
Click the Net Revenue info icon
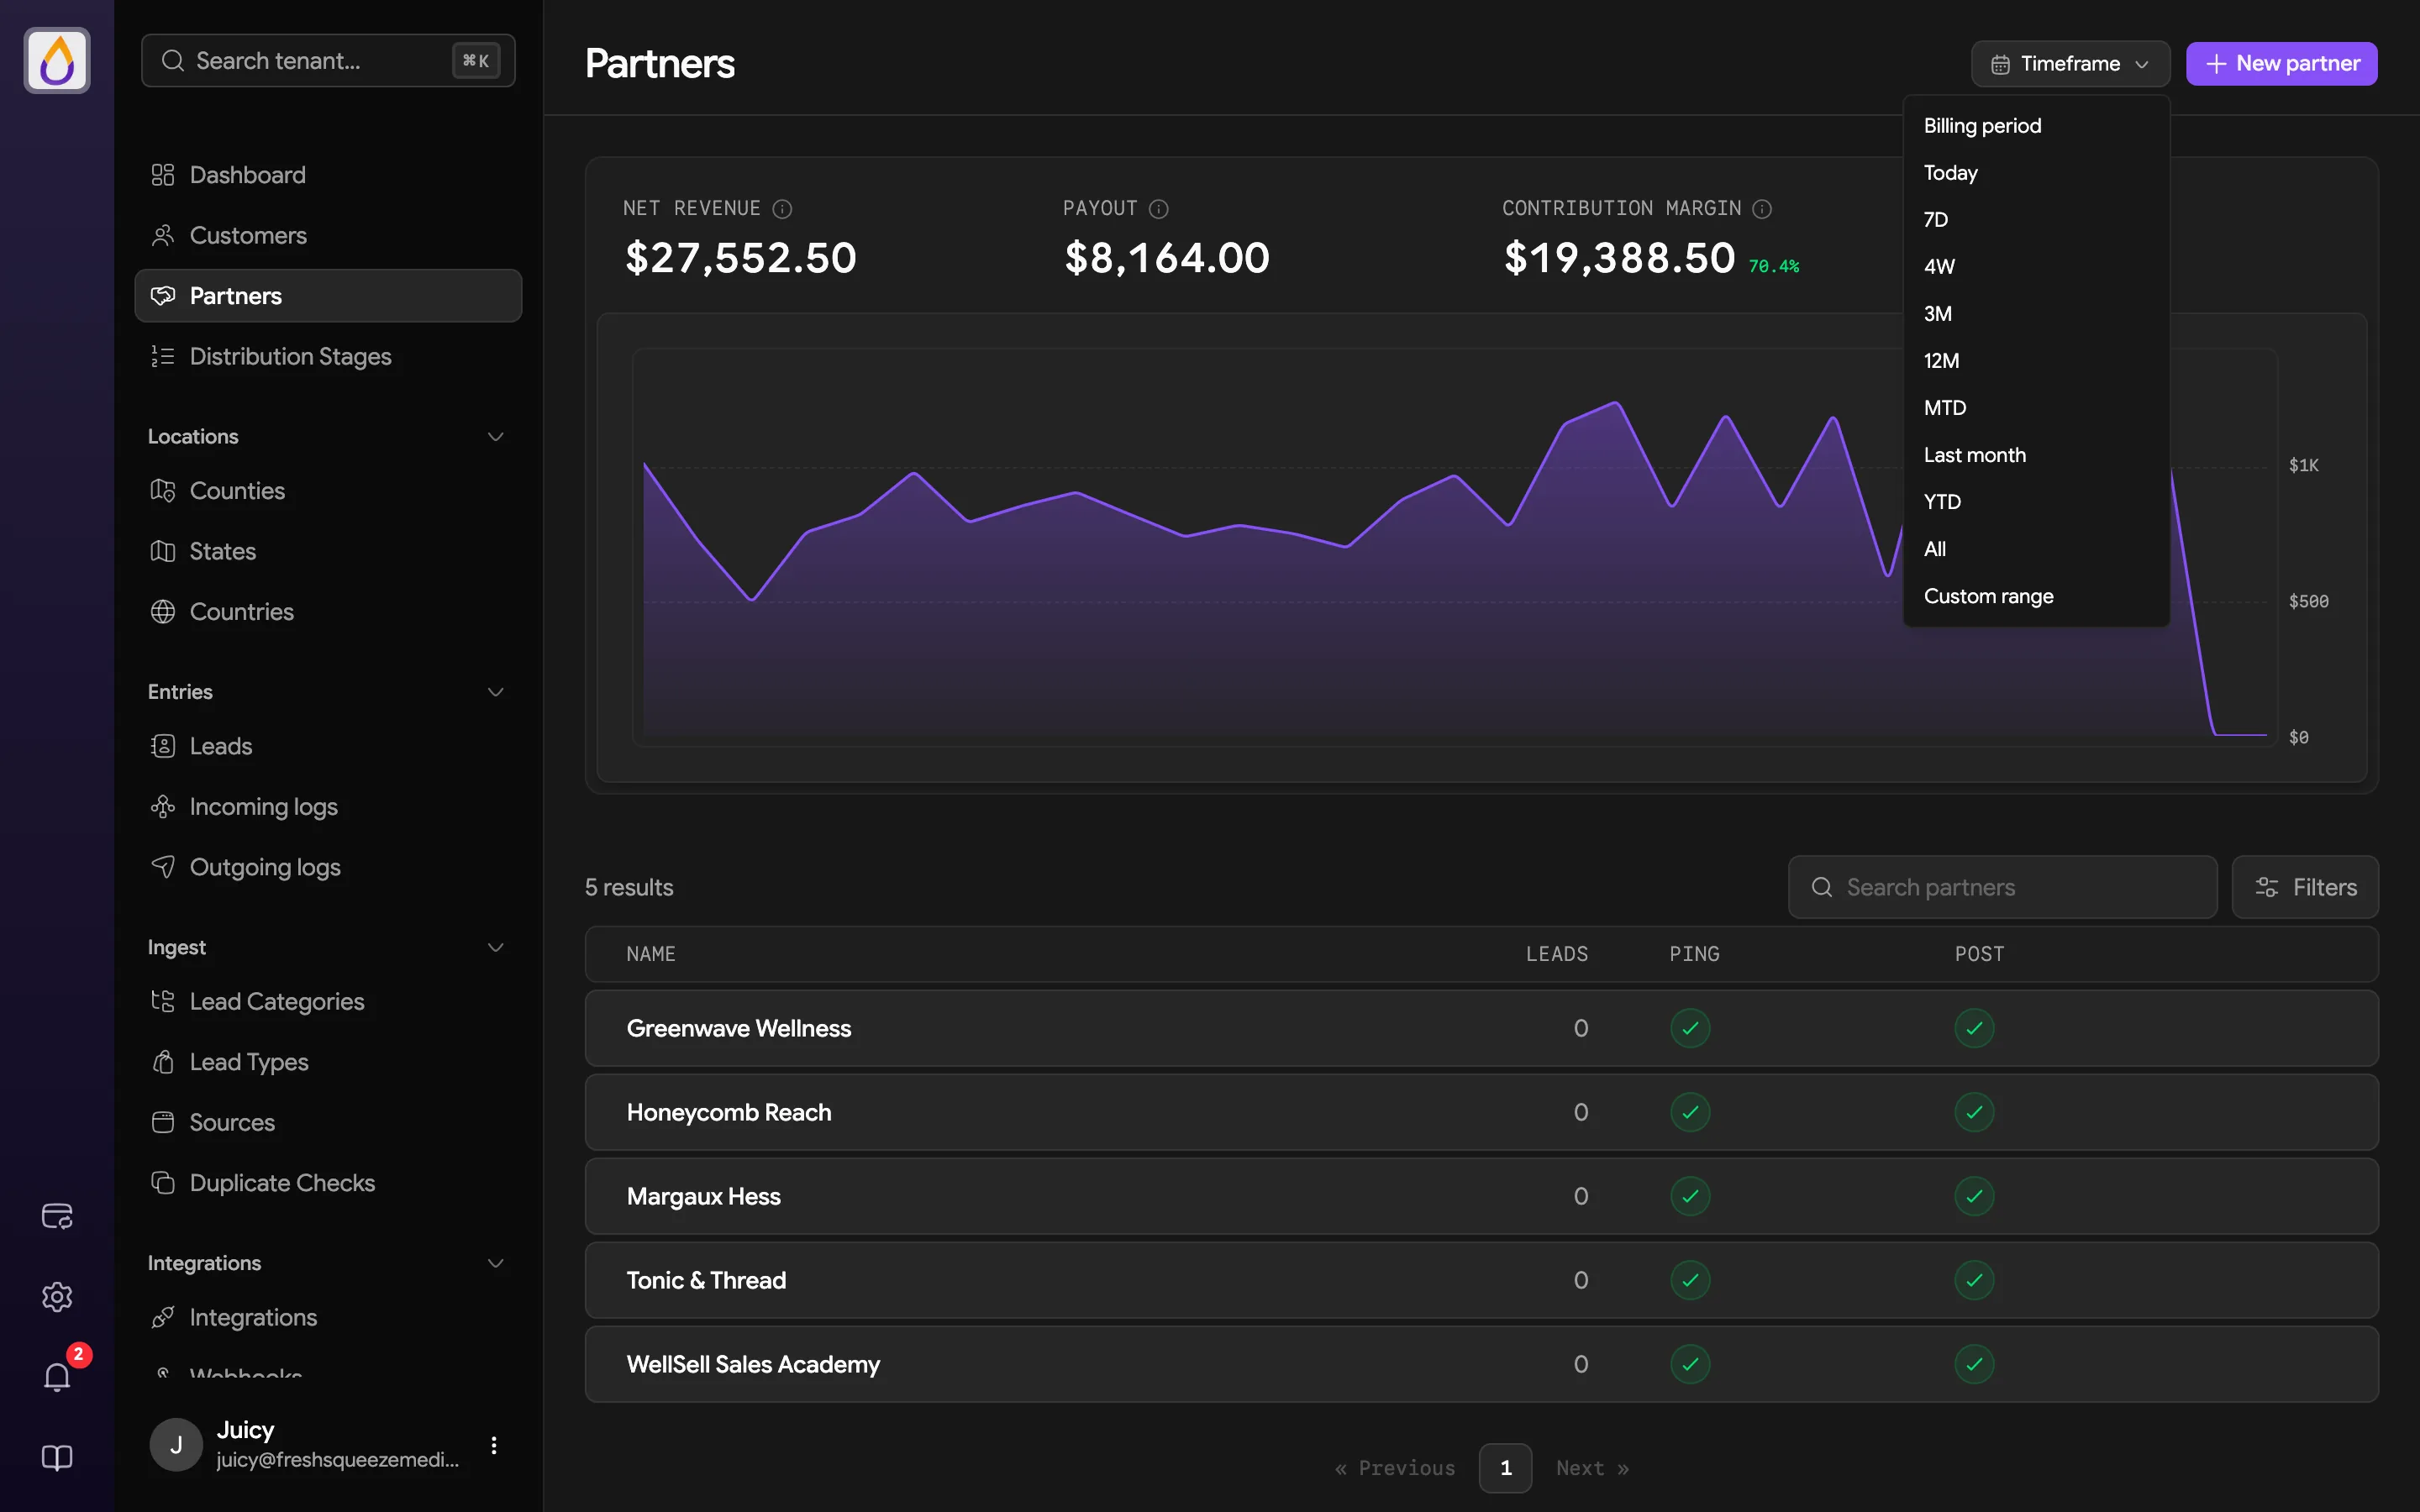pos(782,209)
